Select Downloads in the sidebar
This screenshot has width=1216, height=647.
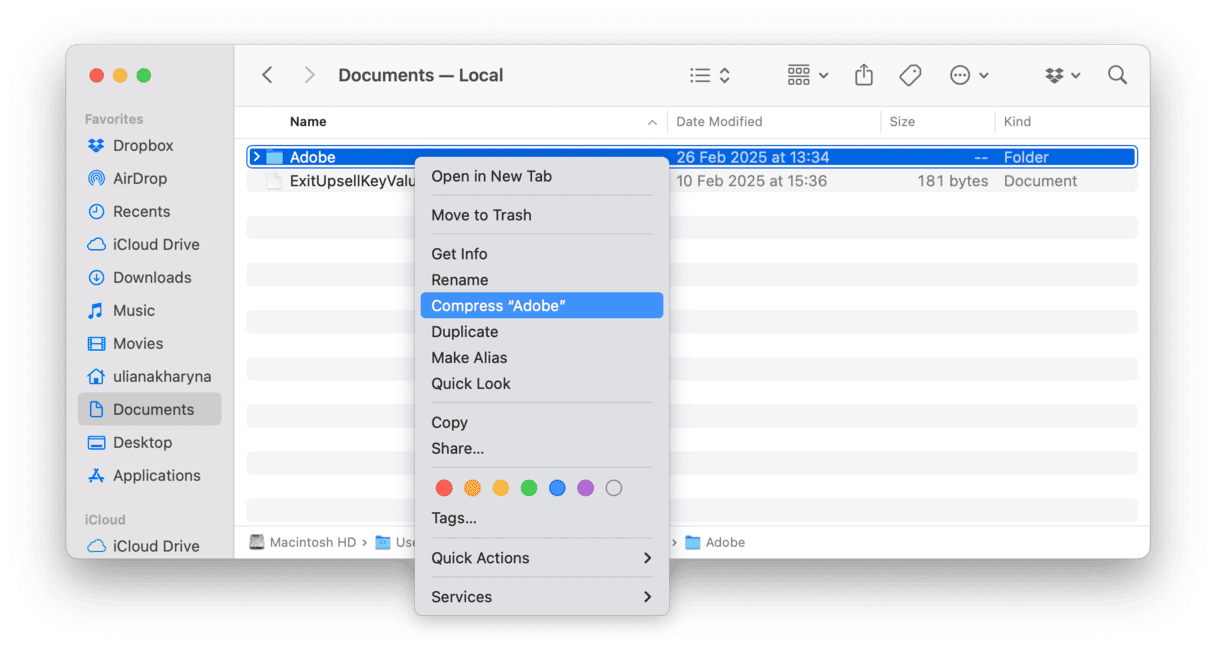coord(151,278)
